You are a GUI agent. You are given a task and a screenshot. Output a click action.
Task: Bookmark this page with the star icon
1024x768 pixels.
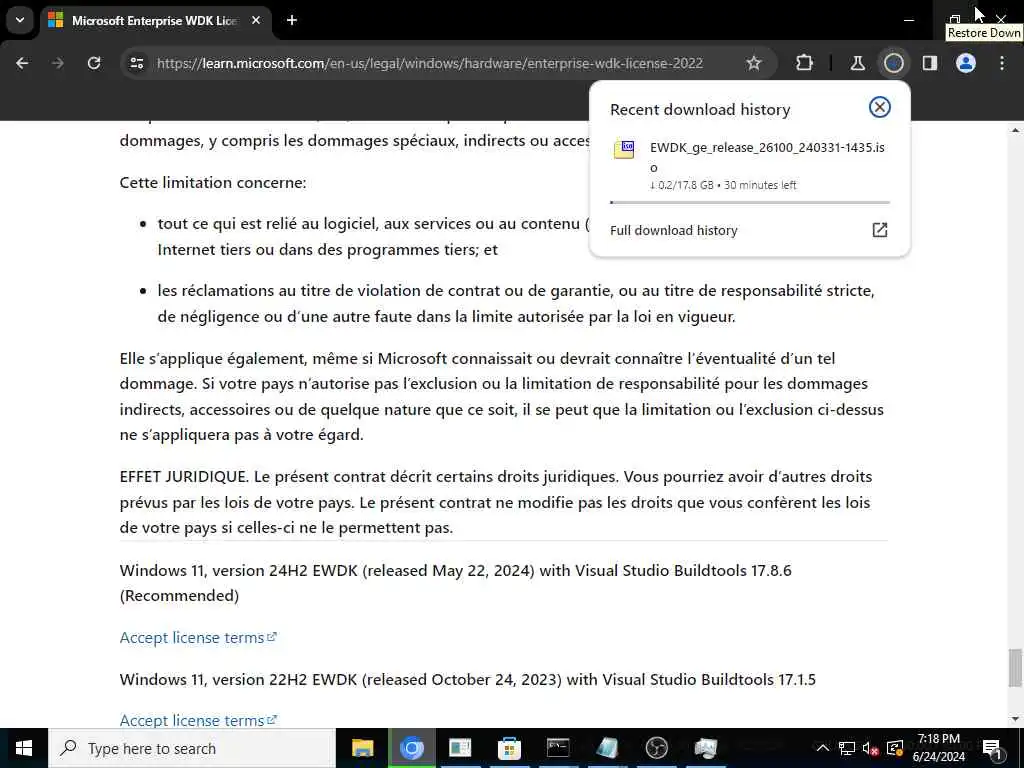pos(754,63)
